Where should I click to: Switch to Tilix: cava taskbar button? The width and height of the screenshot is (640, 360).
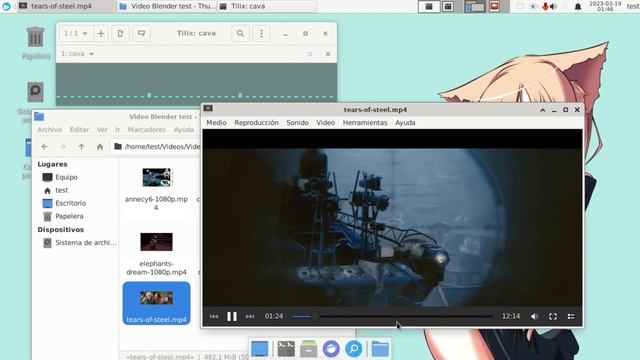coord(267,6)
